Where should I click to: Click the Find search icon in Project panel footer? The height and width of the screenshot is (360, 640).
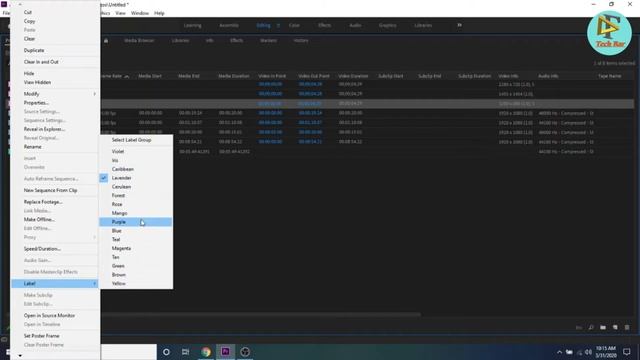(x=591, y=327)
